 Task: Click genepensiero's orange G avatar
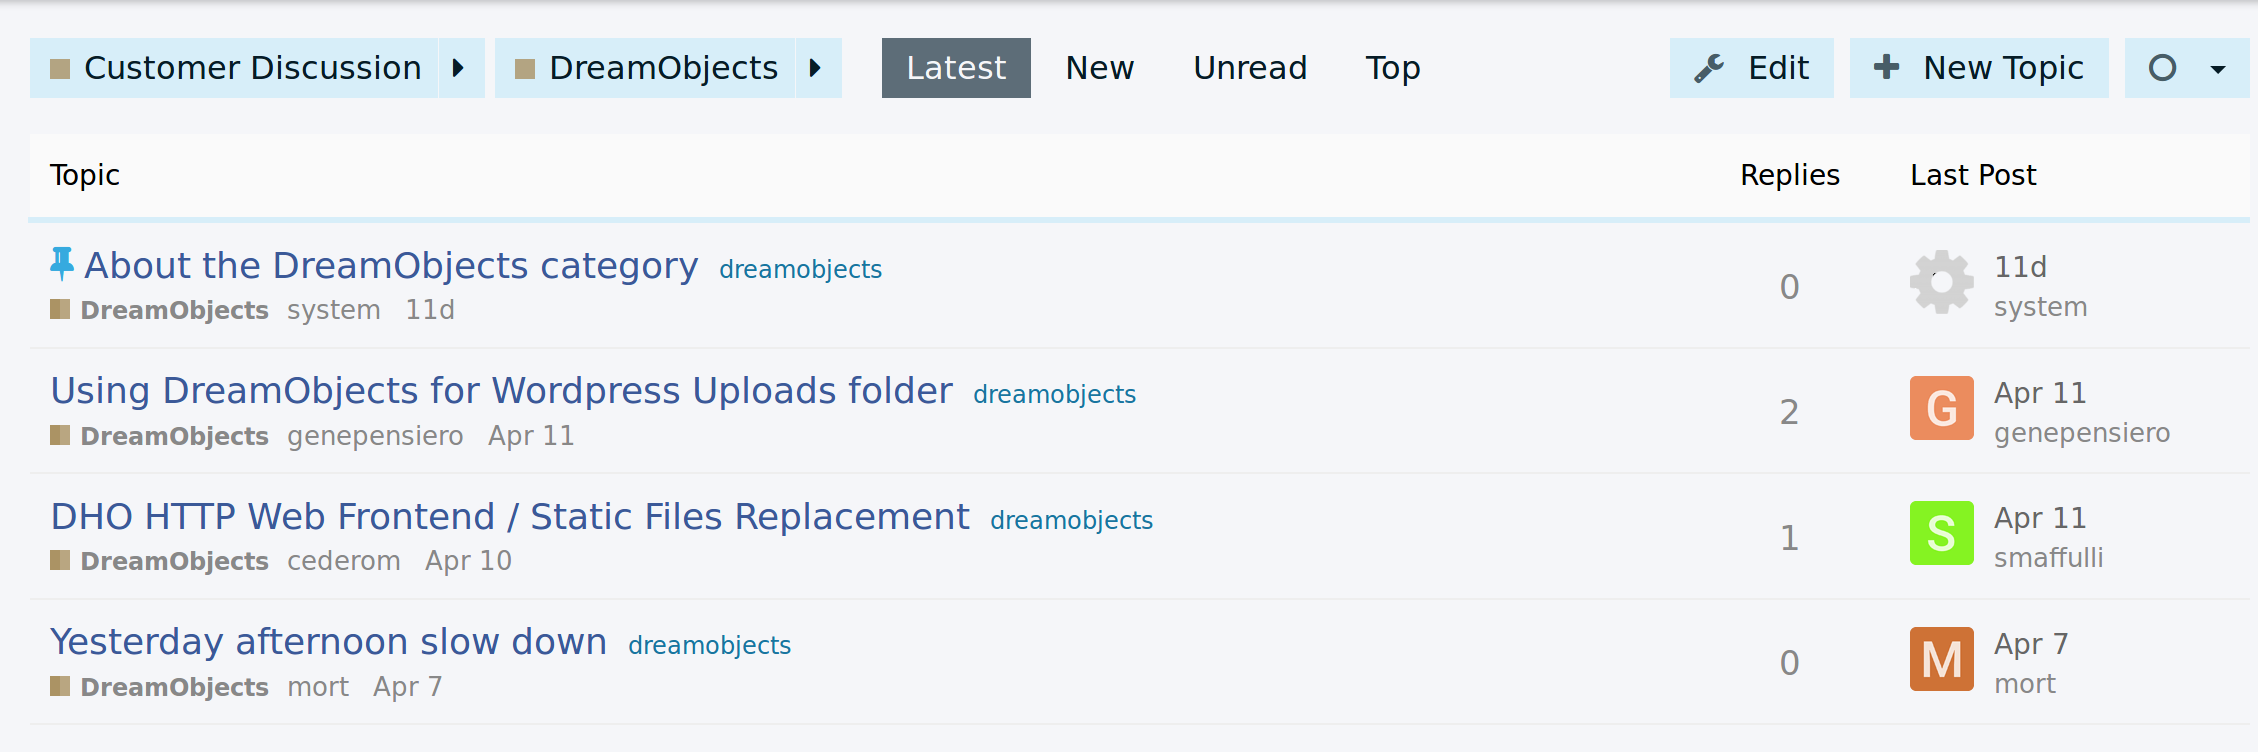1941,408
